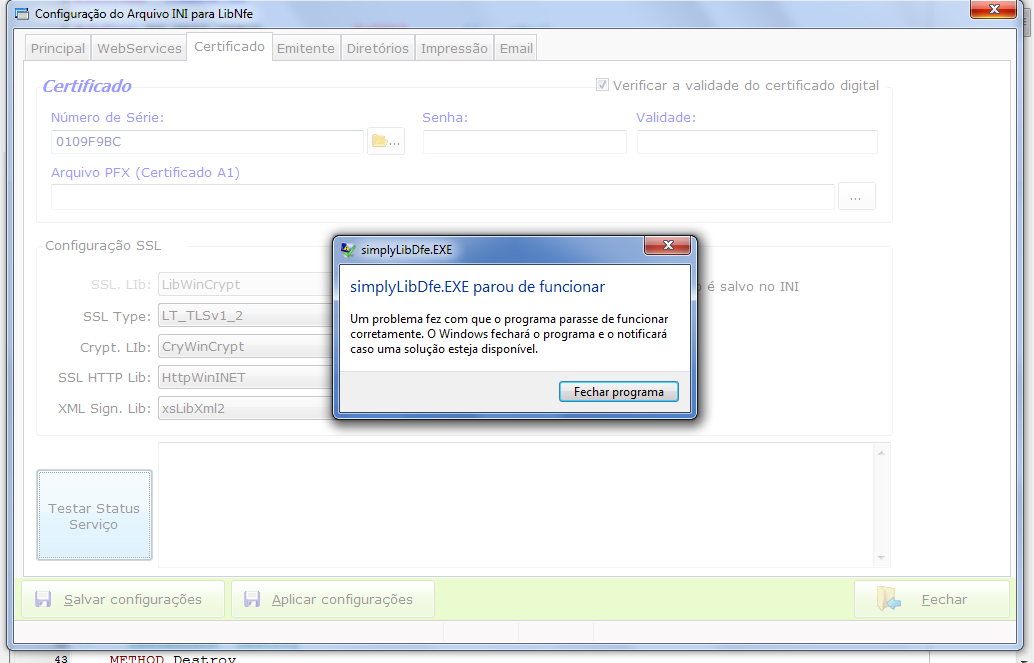Toggle Verificar a validade do certificado digital
Screen dimensions: 1034x663
(x=602, y=84)
